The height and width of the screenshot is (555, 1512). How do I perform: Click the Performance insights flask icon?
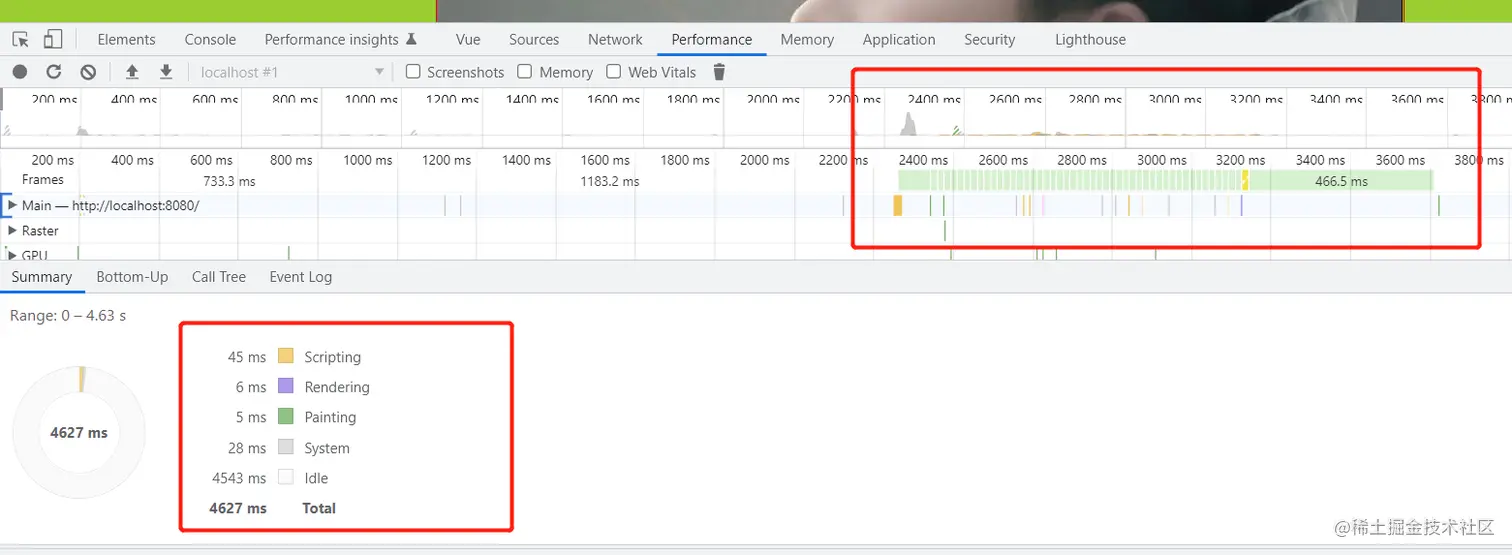[x=410, y=39]
